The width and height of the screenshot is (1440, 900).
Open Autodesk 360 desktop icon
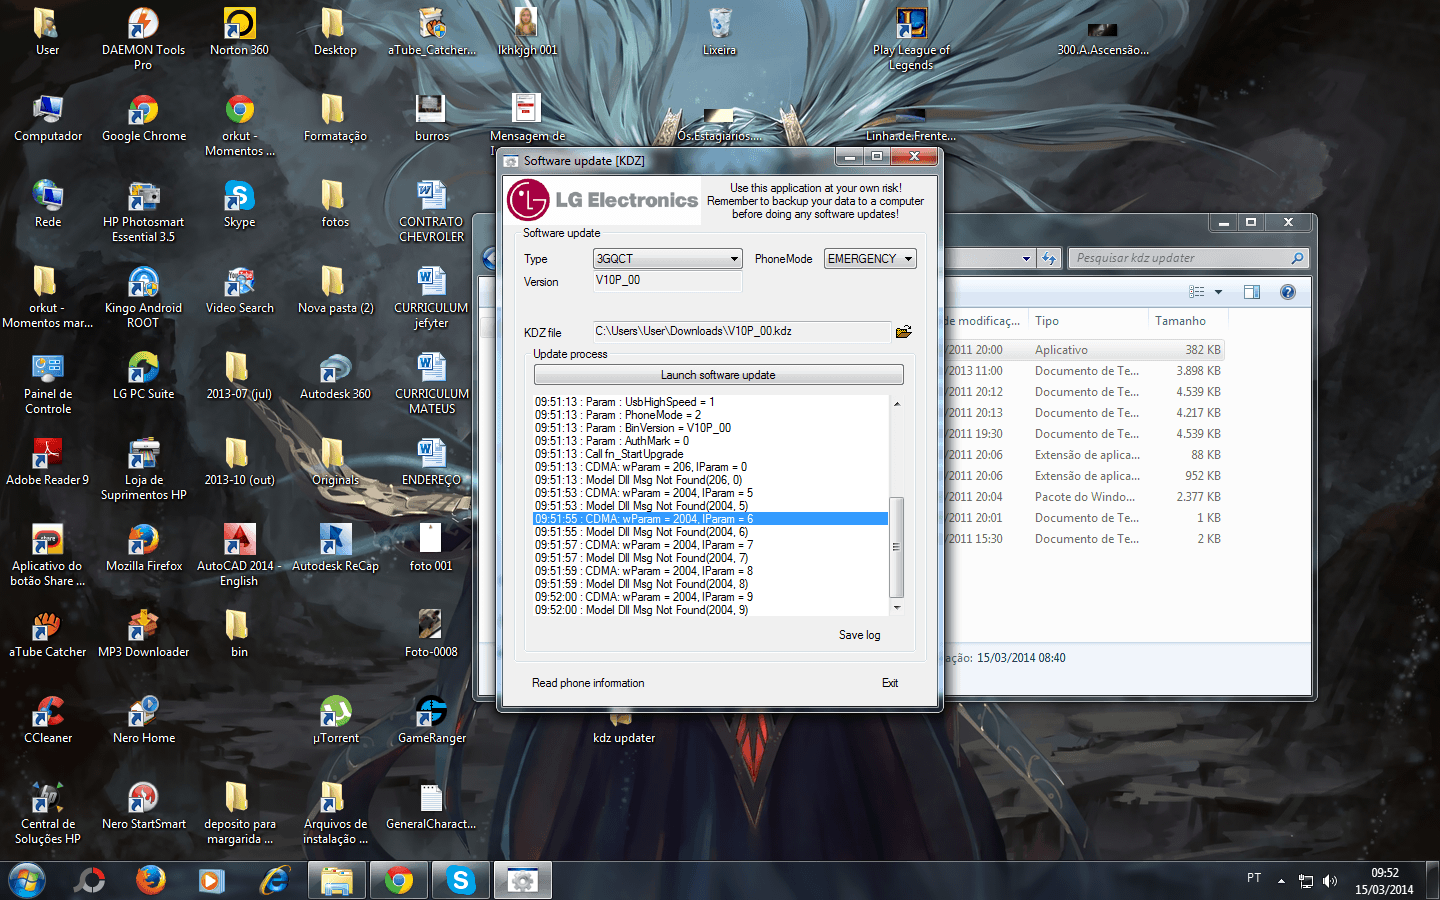(x=335, y=376)
